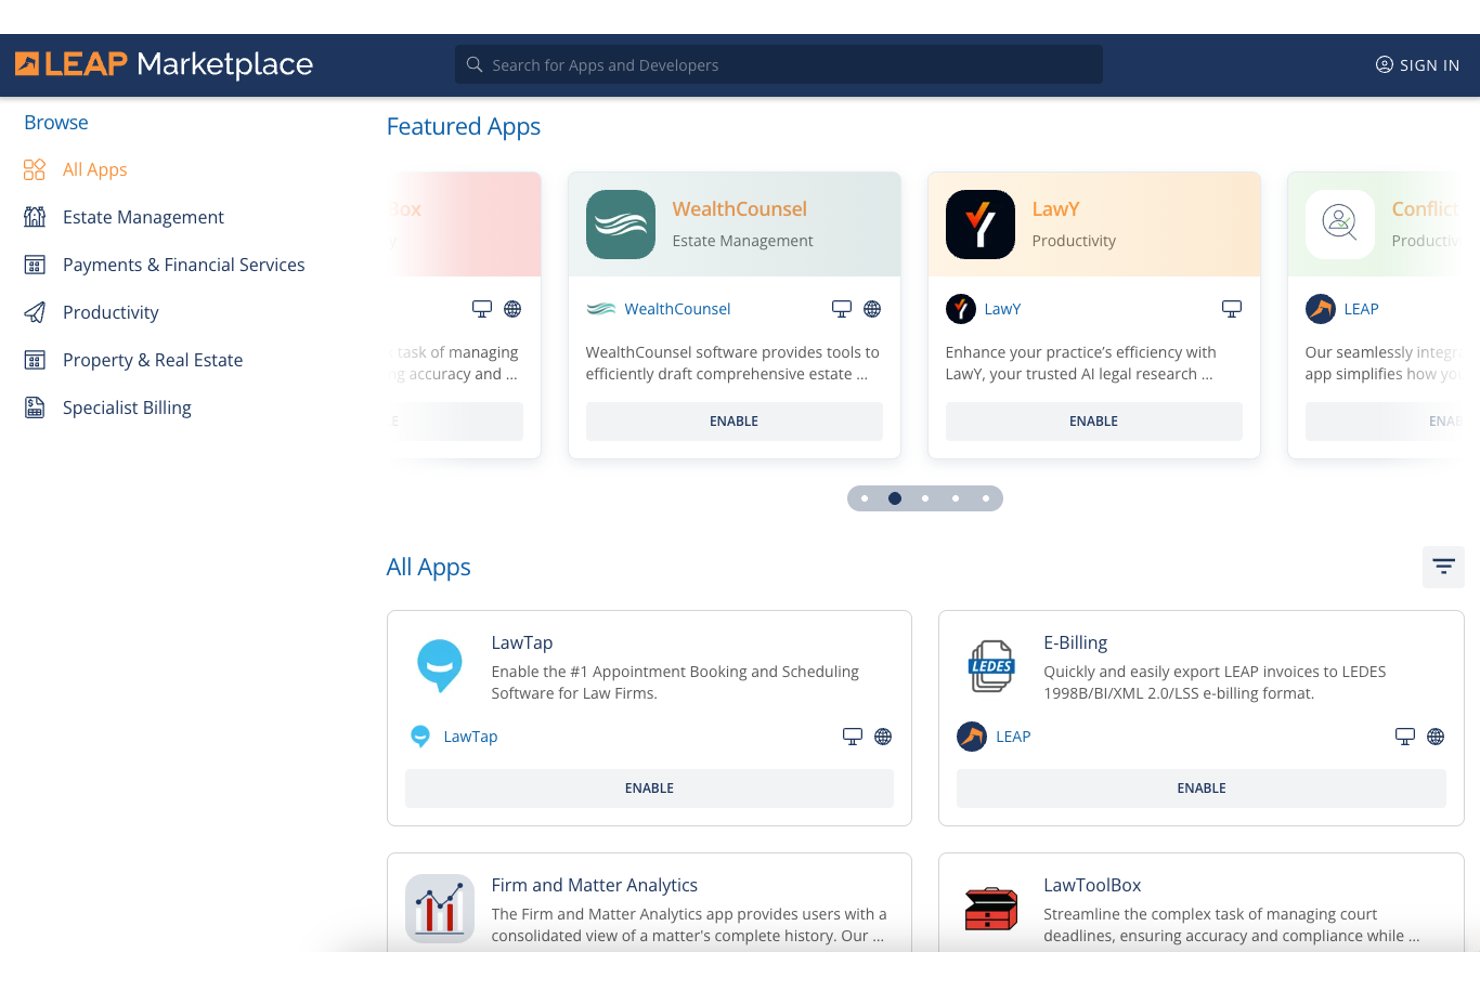This screenshot has height=987, width=1480.
Task: Select first carousel page dot
Action: 865,498
